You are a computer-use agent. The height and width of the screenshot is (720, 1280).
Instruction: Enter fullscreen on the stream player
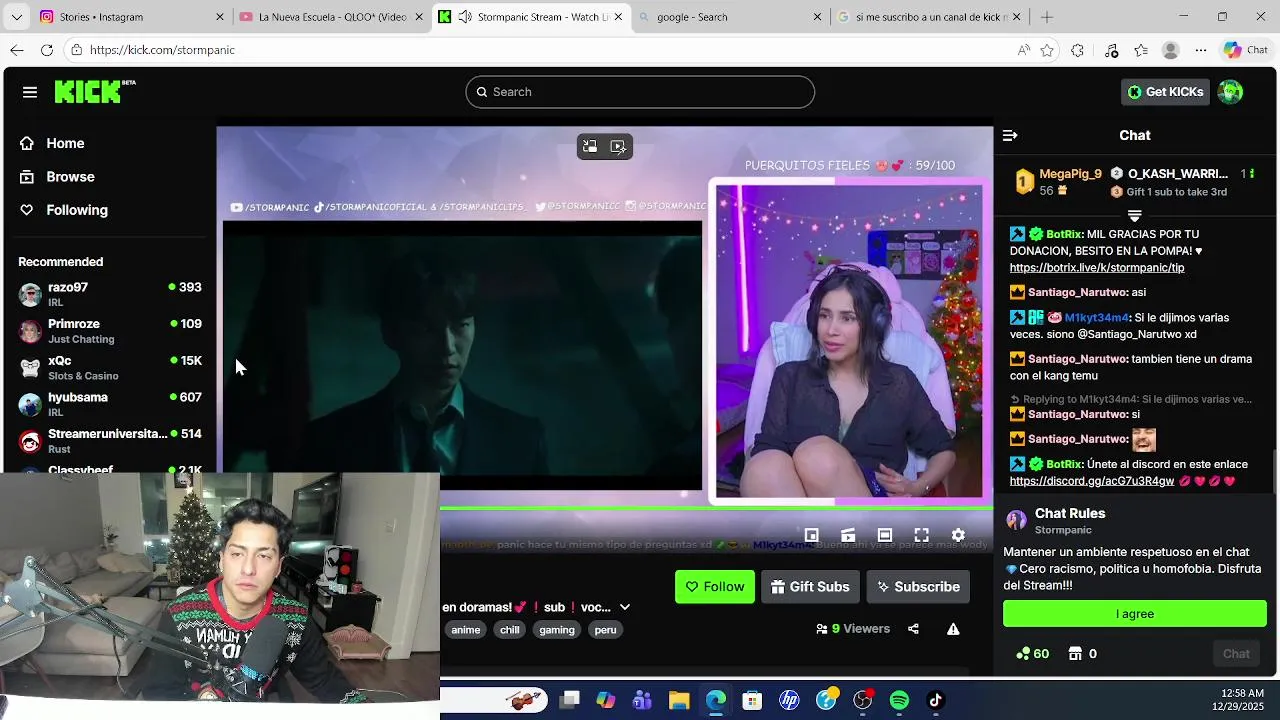tap(921, 535)
